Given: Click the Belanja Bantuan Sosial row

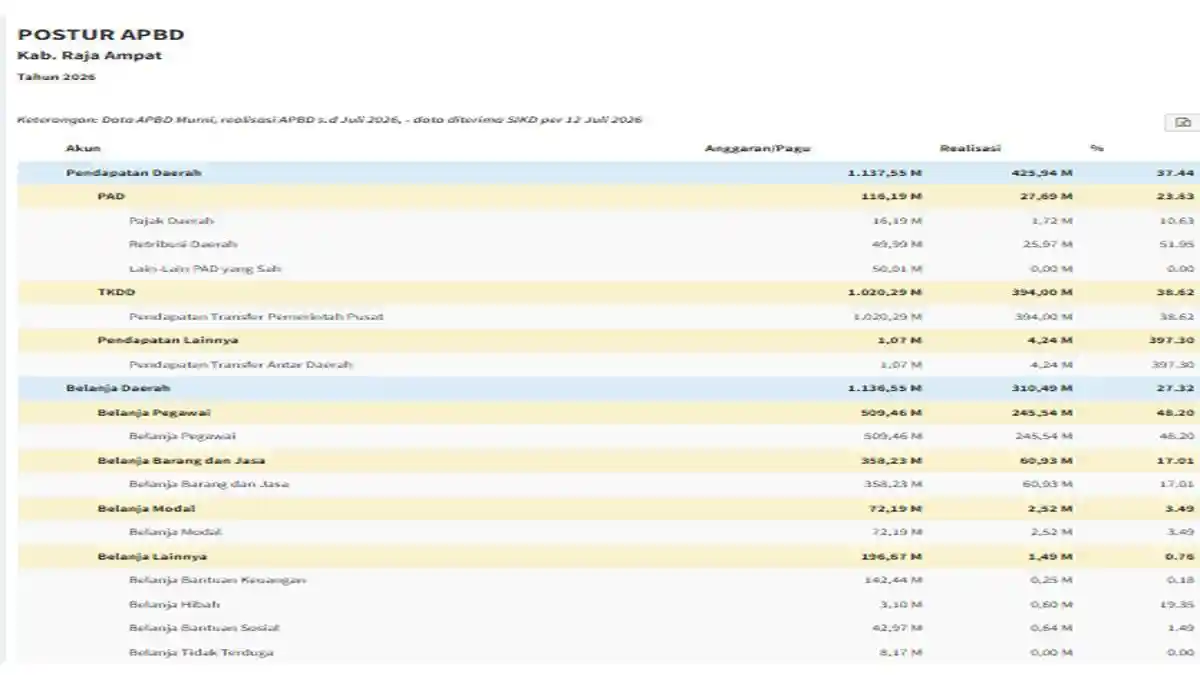Looking at the screenshot, I should pyautogui.click(x=609, y=628).
